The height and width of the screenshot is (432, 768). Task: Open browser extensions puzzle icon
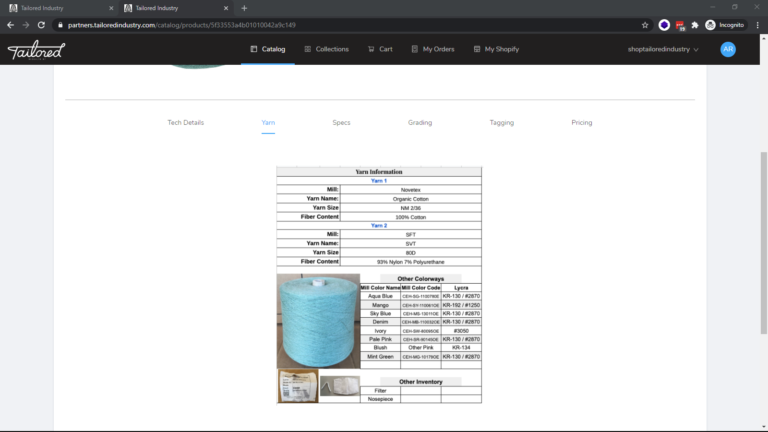point(694,25)
